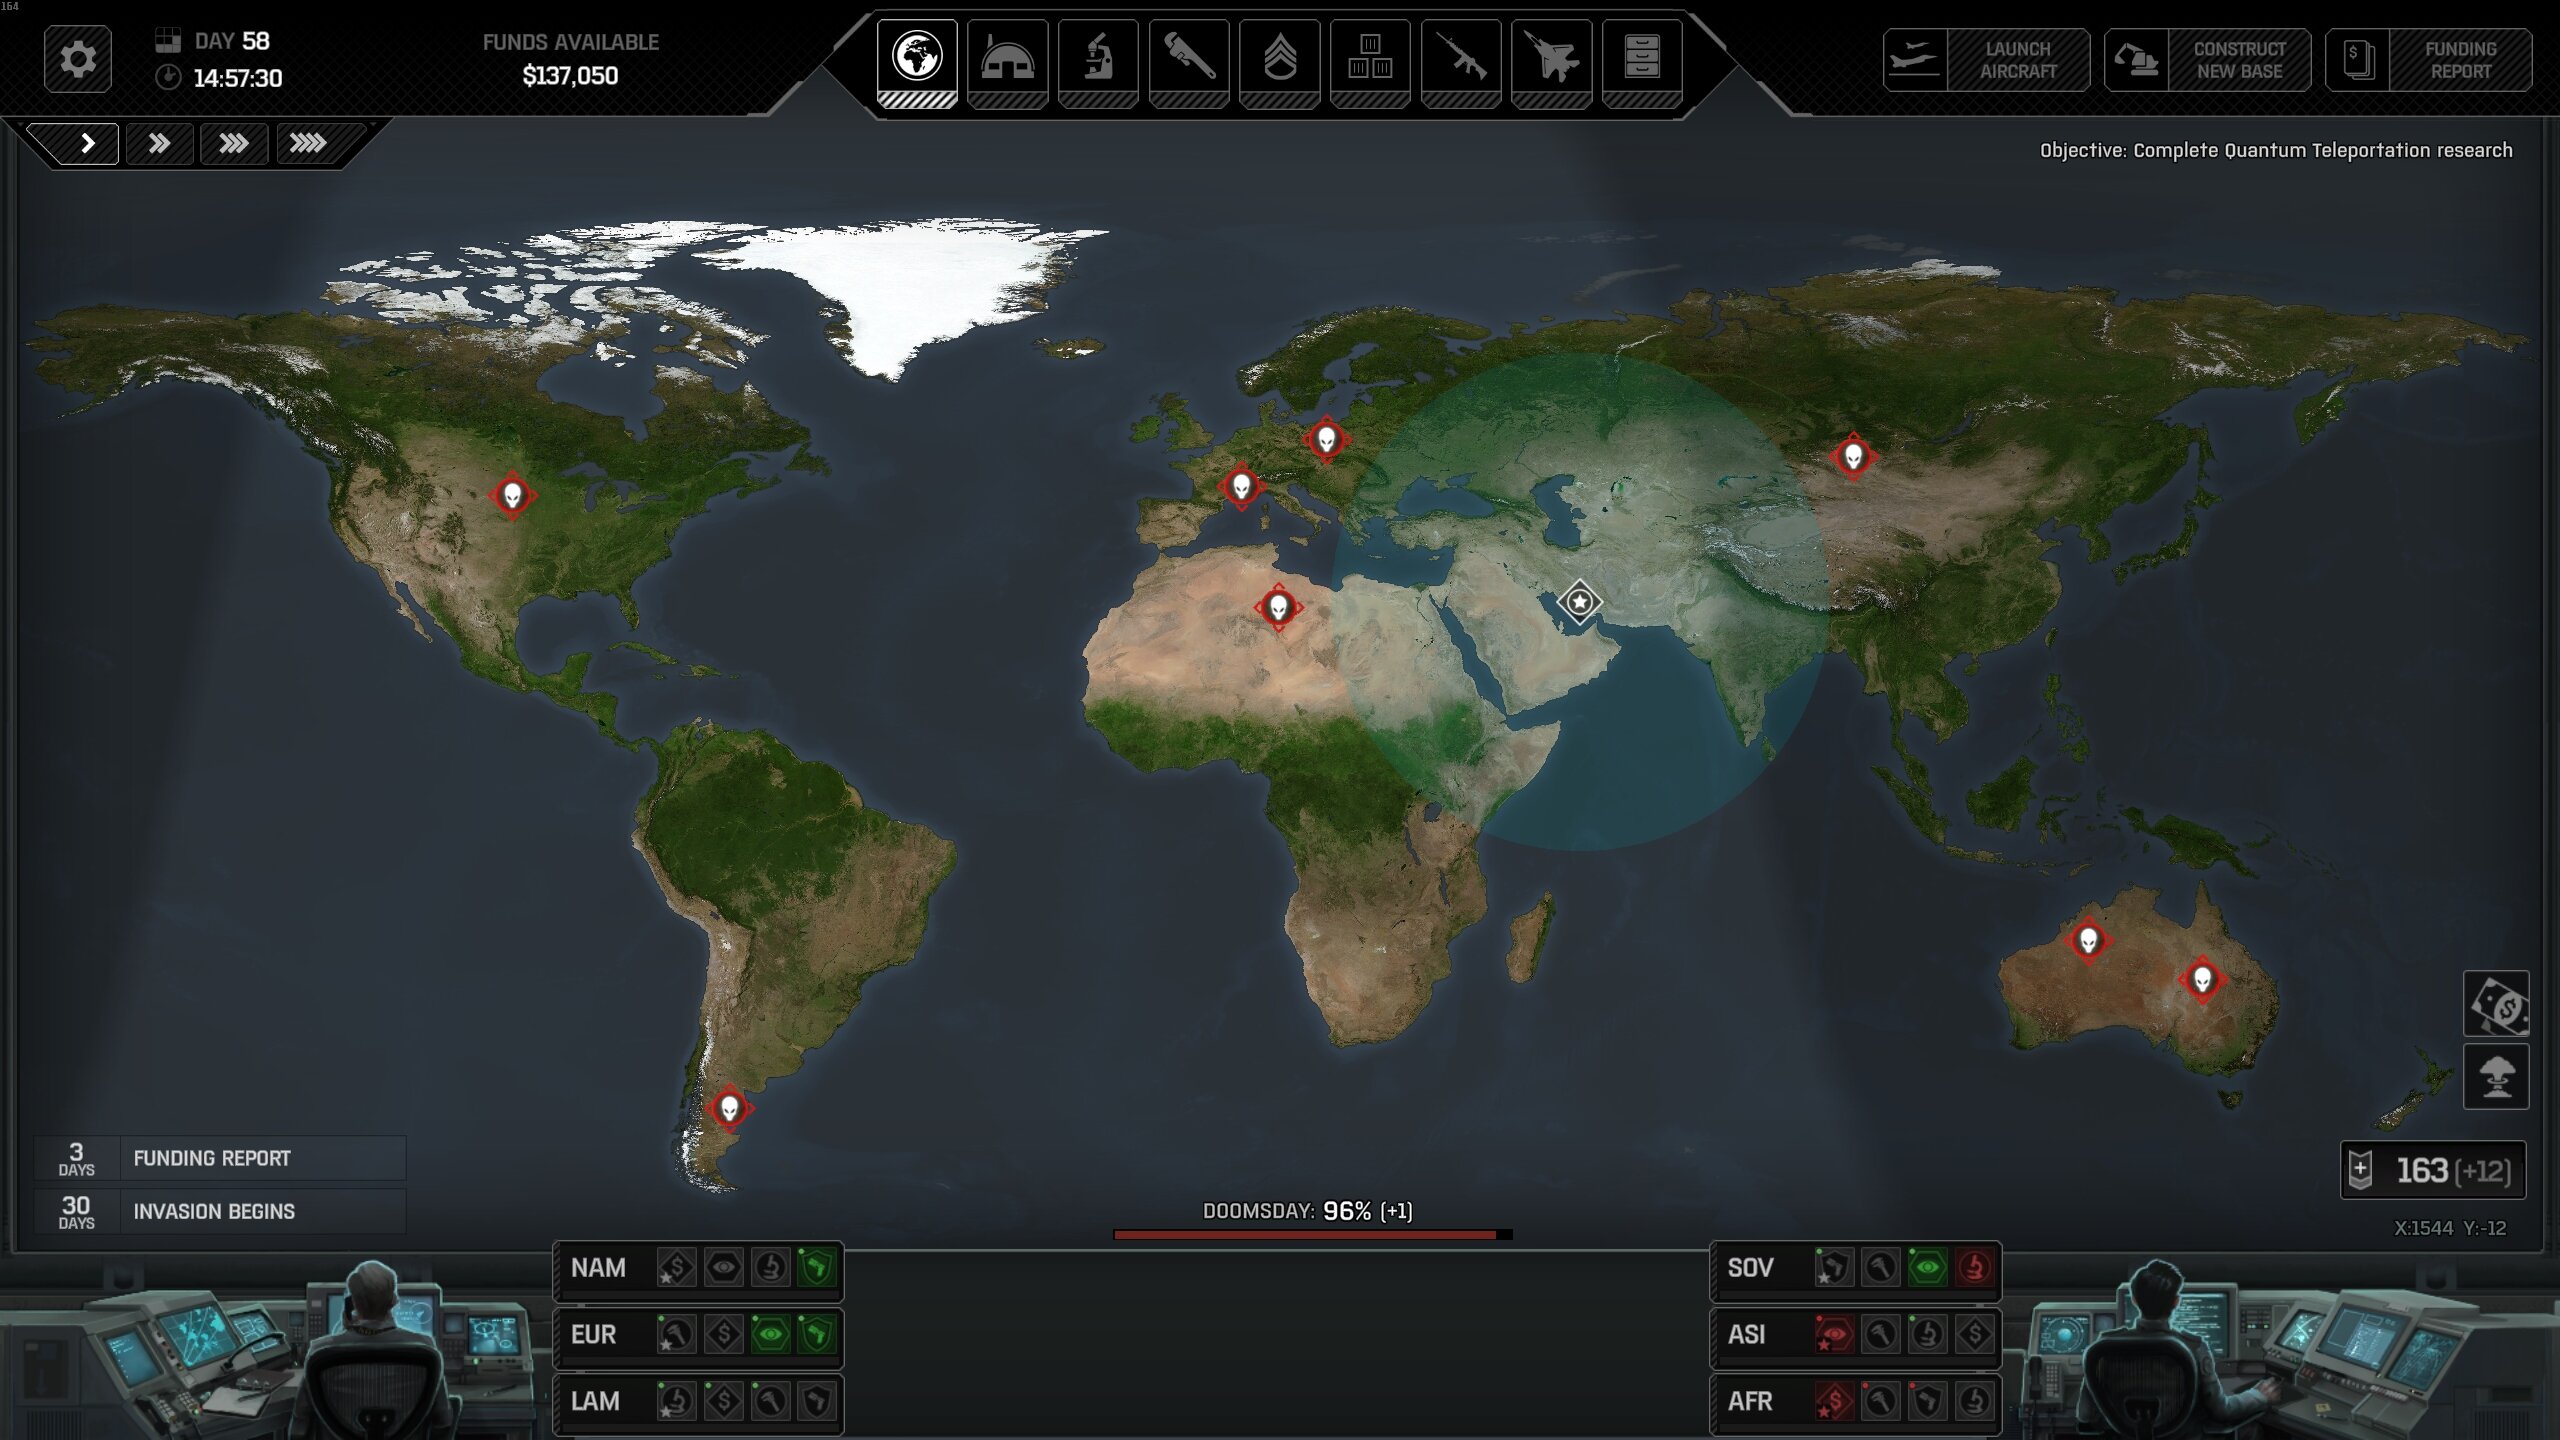
Task: Click the ASI science microscope icon
Action: click(1928, 1334)
